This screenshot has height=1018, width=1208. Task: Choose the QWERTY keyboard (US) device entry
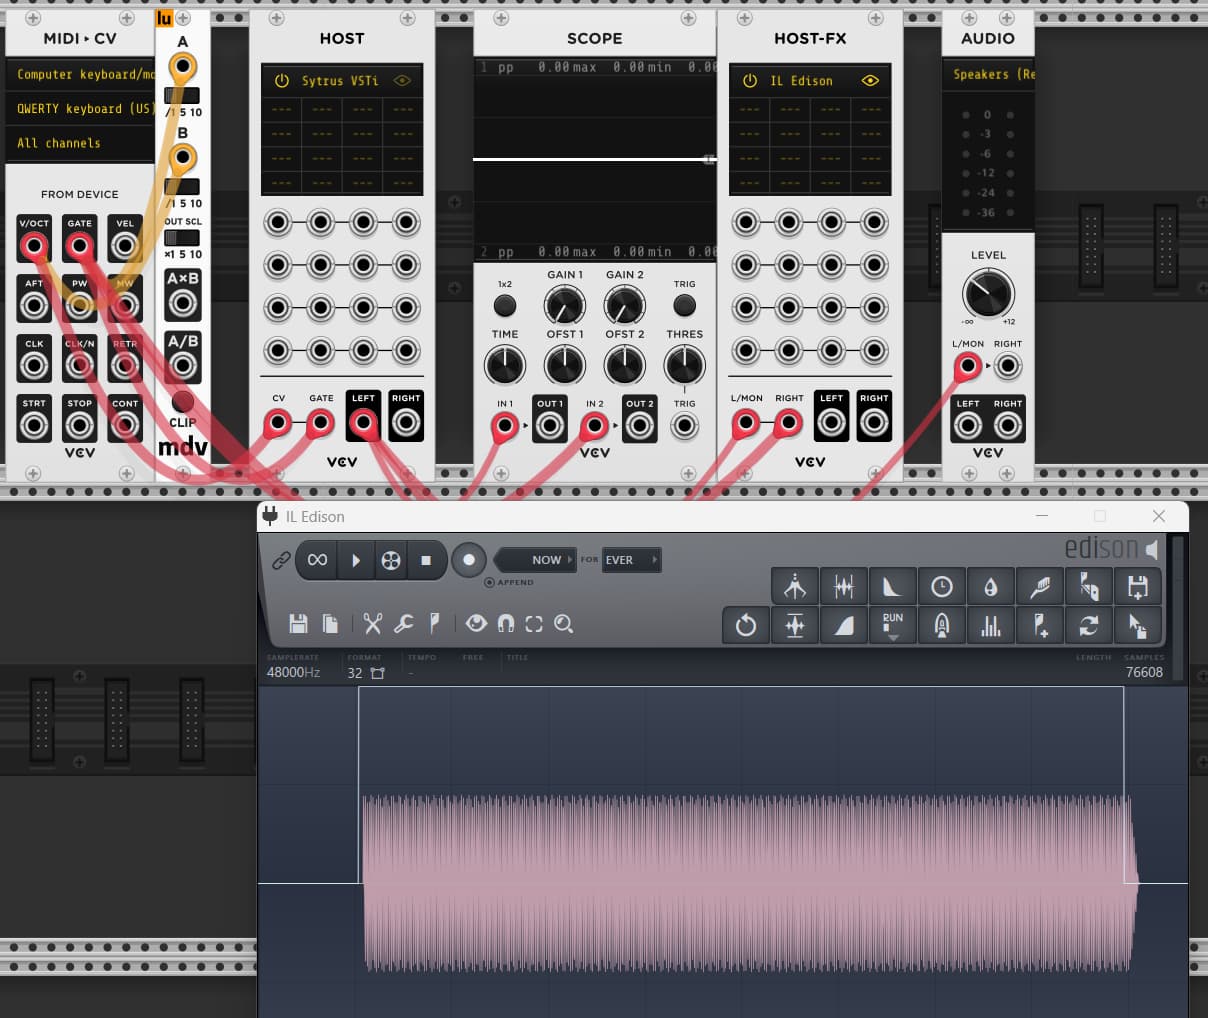[84, 109]
